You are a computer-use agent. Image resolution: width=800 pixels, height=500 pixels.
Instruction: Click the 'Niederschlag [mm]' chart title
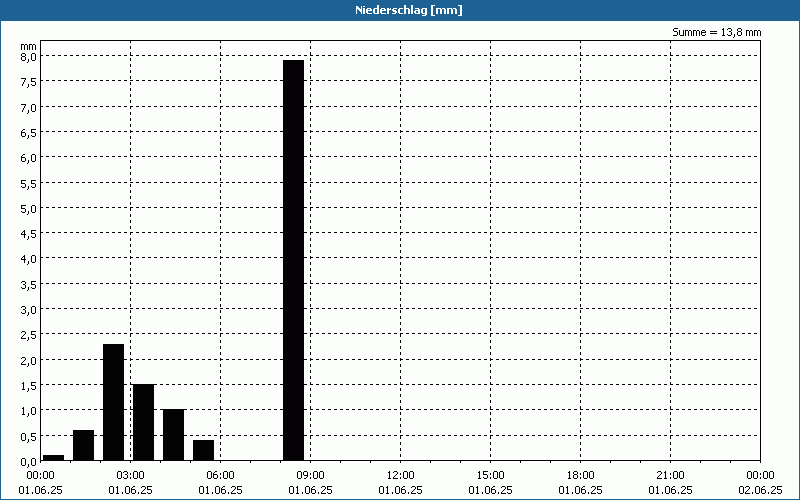pyautogui.click(x=409, y=10)
